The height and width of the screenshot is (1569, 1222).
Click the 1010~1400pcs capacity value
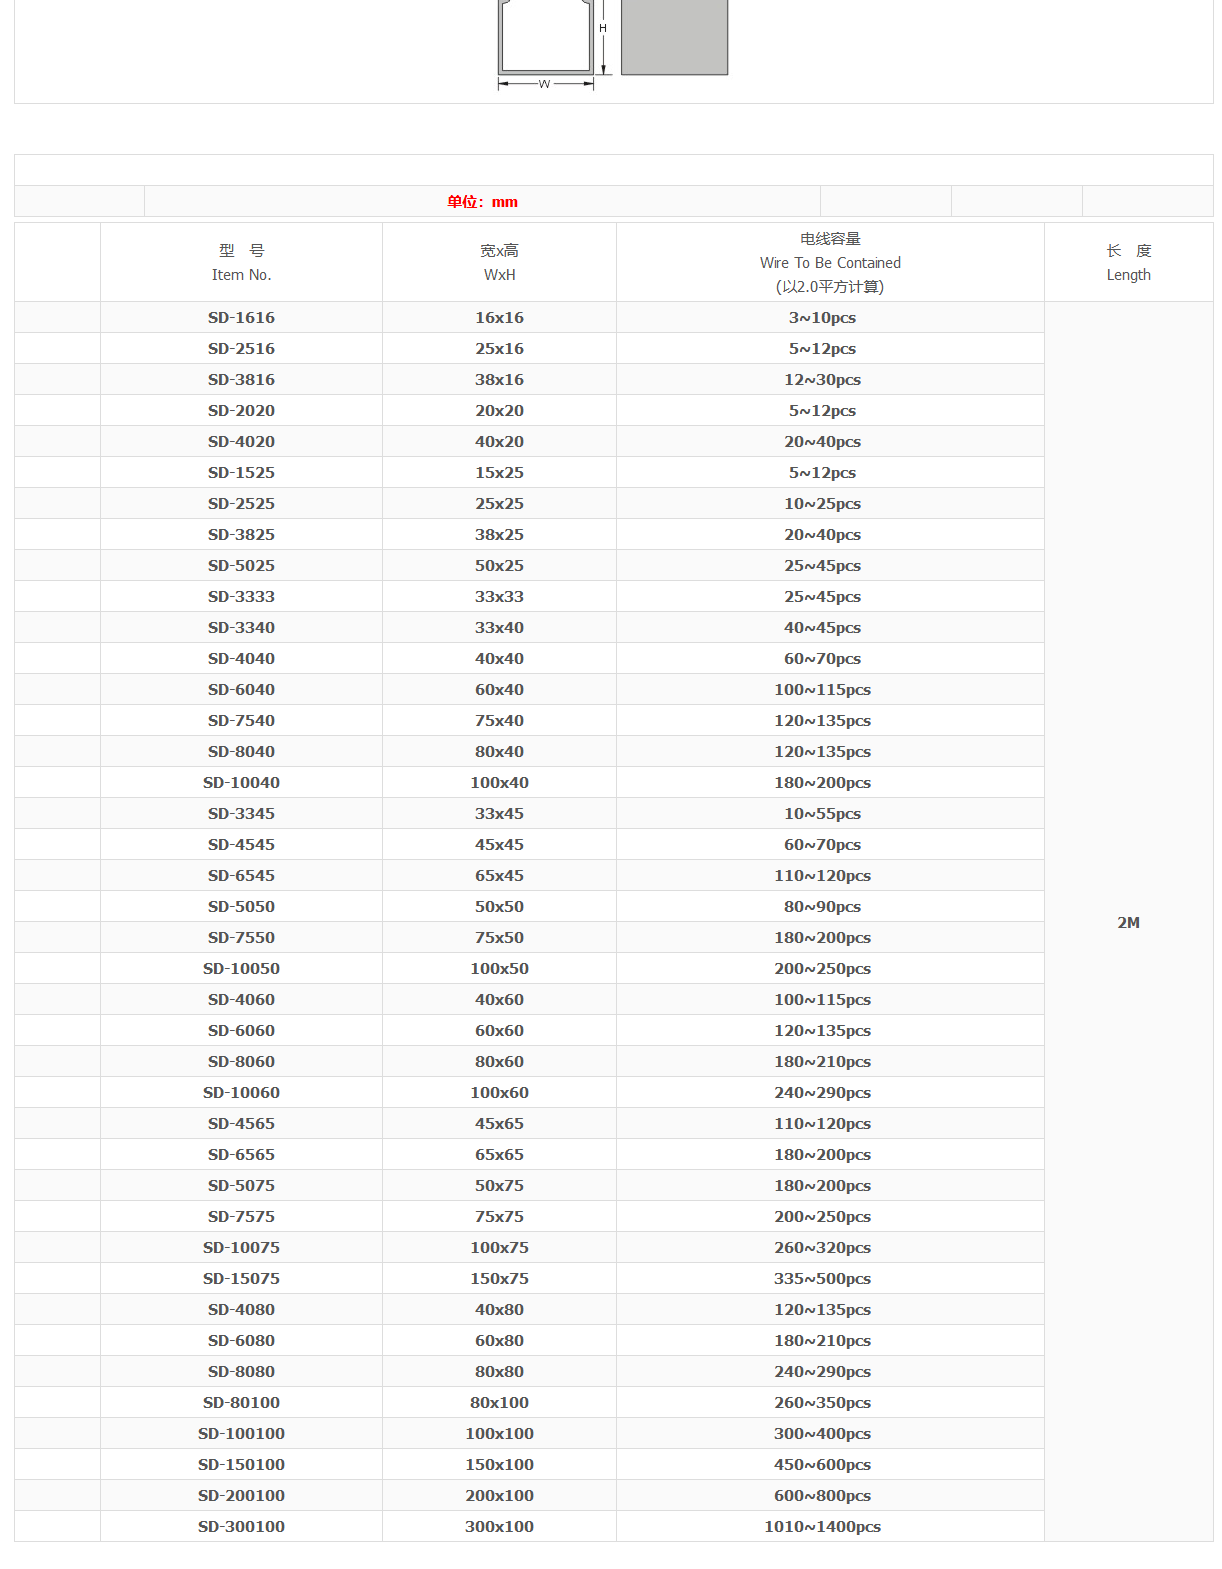(x=822, y=1527)
